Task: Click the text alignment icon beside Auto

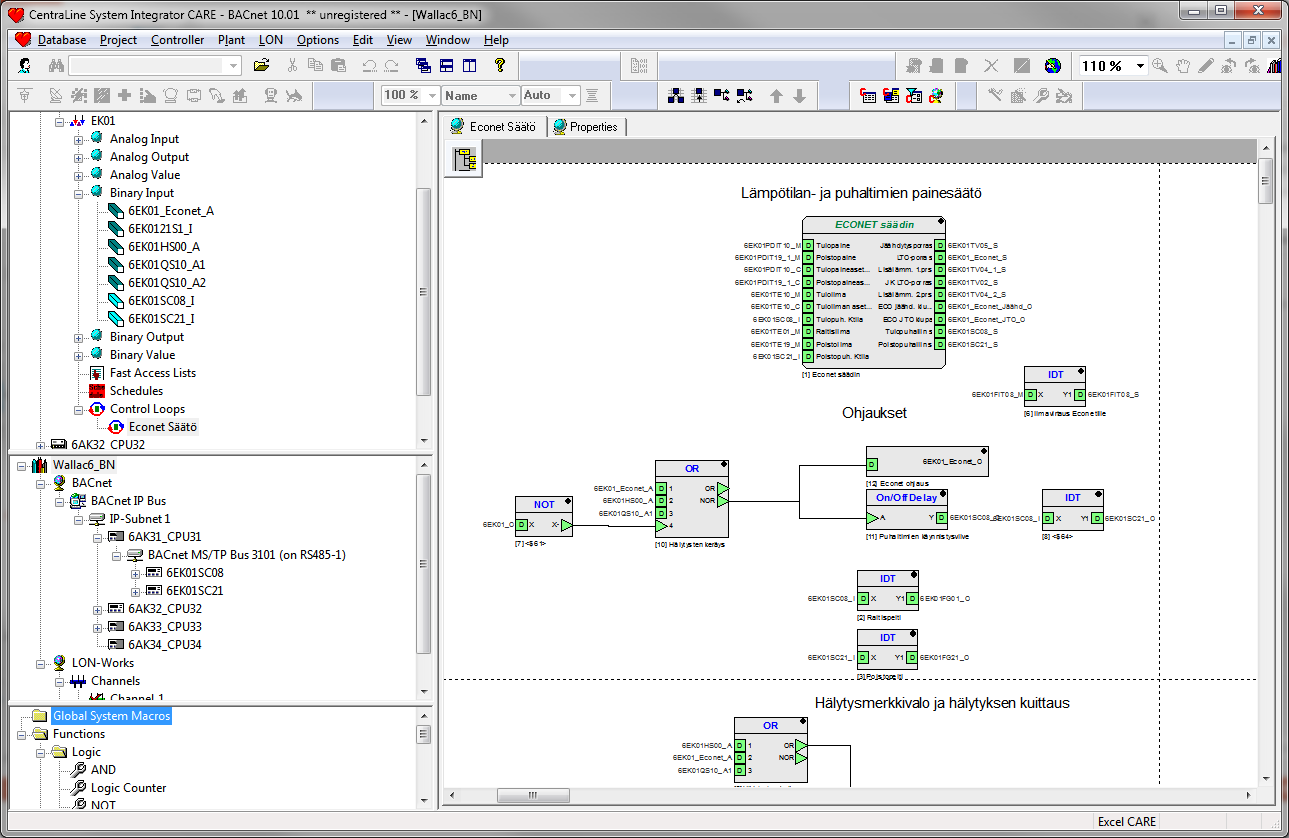Action: [592, 96]
